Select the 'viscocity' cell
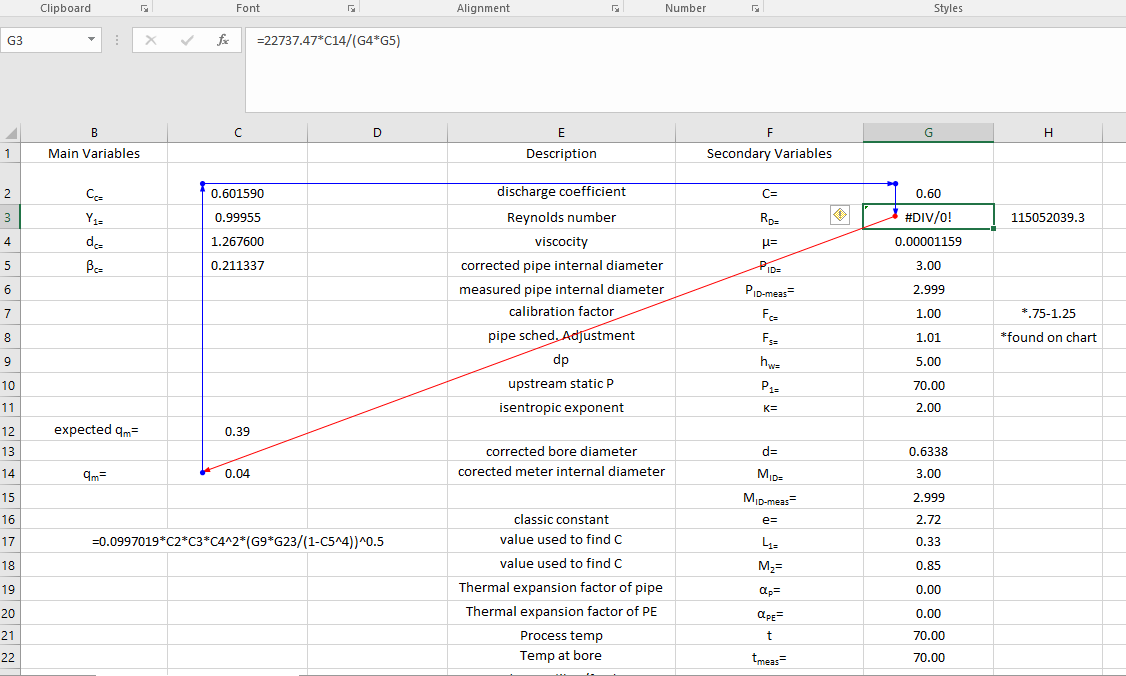 [562, 241]
